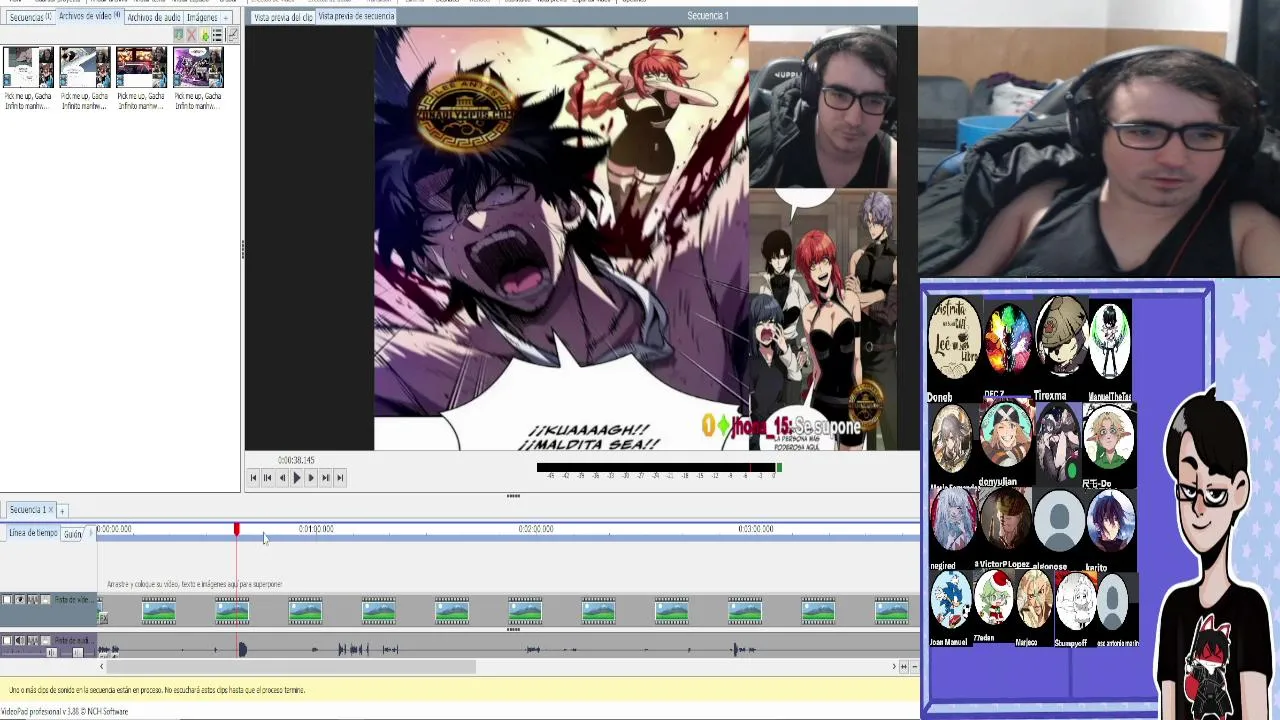Viewport: 1280px width, 720px height.
Task: Click yellow clips-processing notification bar
Action: (x=459, y=690)
